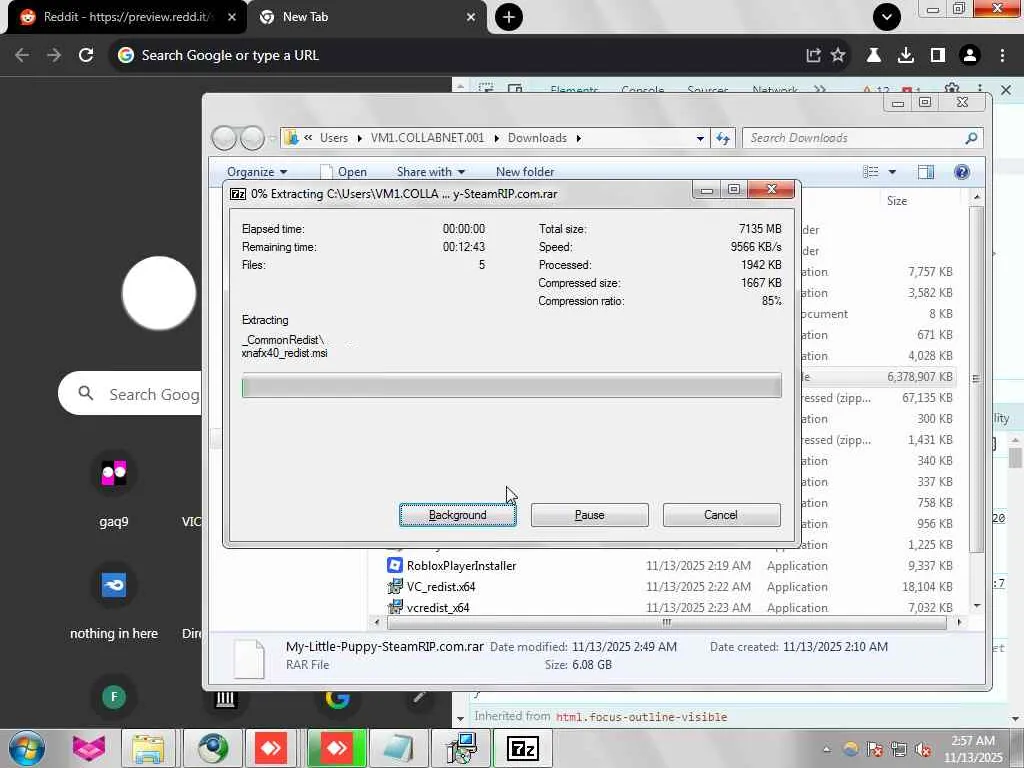Refresh the Downloads folder view
This screenshot has height=768, width=1024.
coord(722,138)
